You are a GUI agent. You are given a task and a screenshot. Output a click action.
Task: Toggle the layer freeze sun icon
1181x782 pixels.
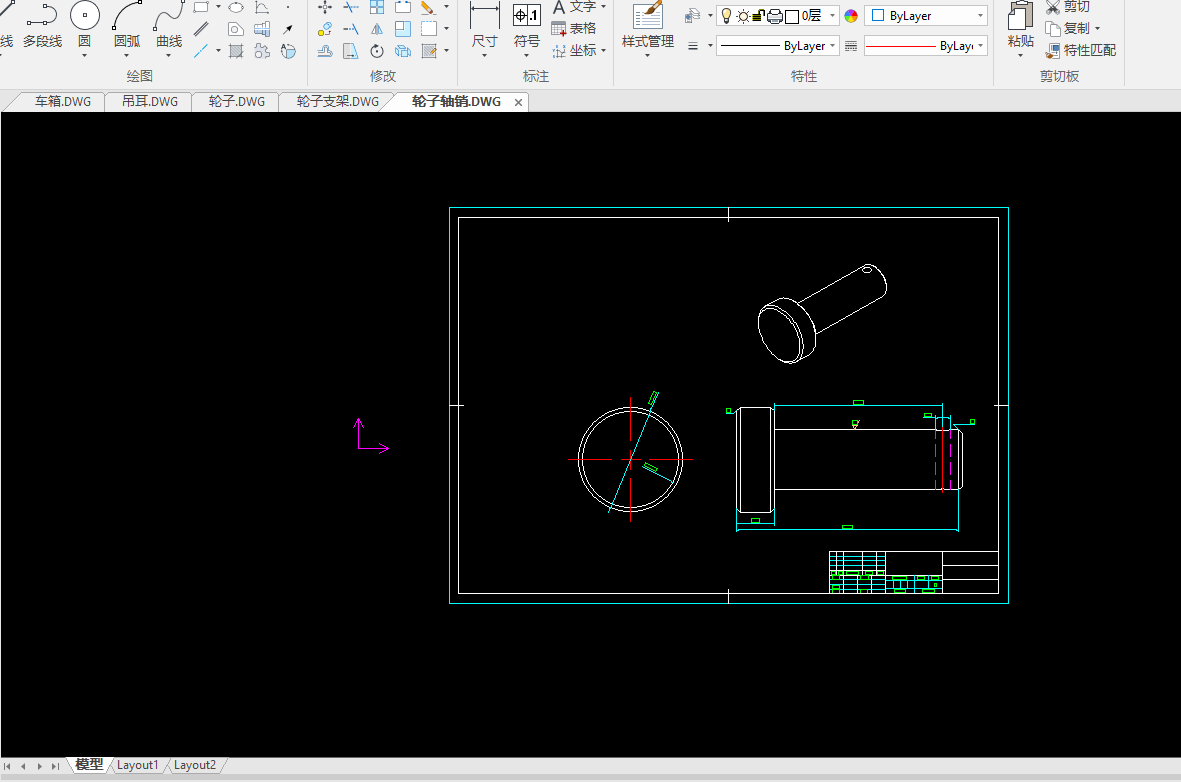click(x=742, y=16)
